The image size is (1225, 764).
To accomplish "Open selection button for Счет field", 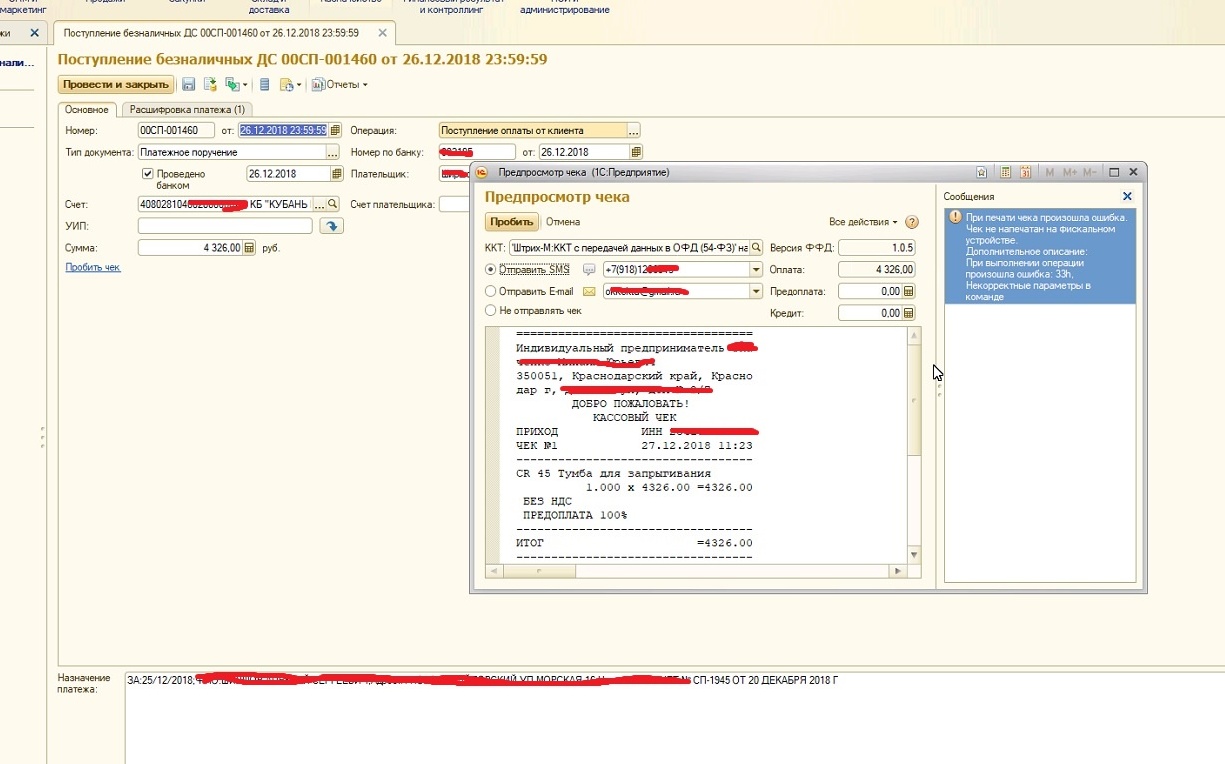I will (x=320, y=204).
